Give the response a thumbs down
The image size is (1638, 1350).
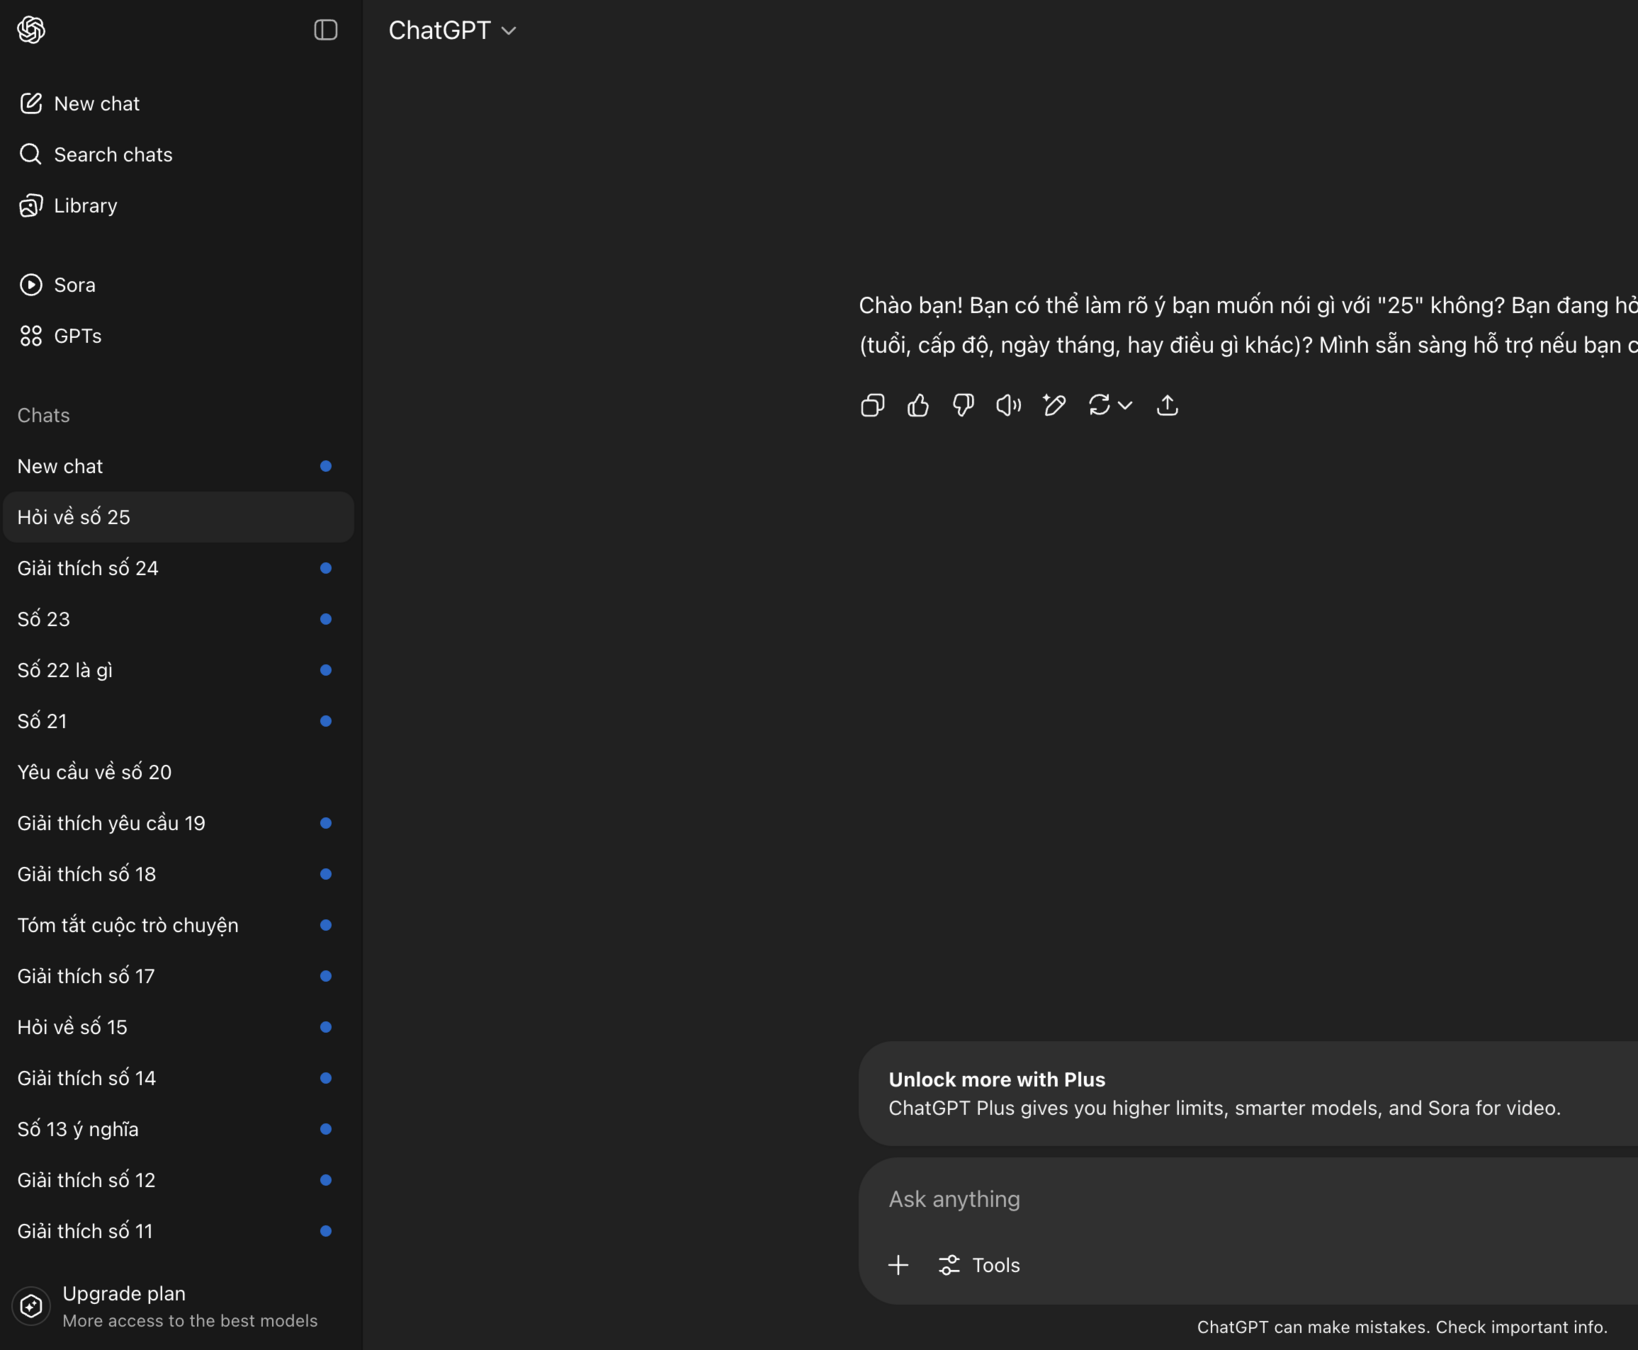(963, 405)
